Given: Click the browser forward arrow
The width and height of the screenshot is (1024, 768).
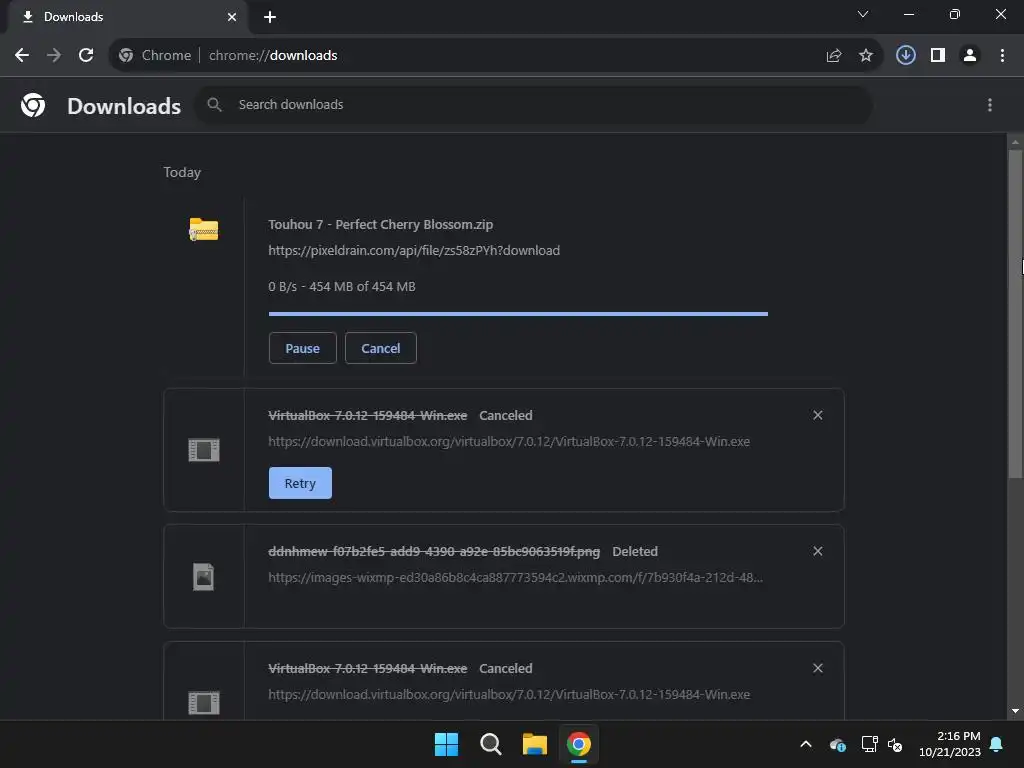Looking at the screenshot, I should pos(54,56).
